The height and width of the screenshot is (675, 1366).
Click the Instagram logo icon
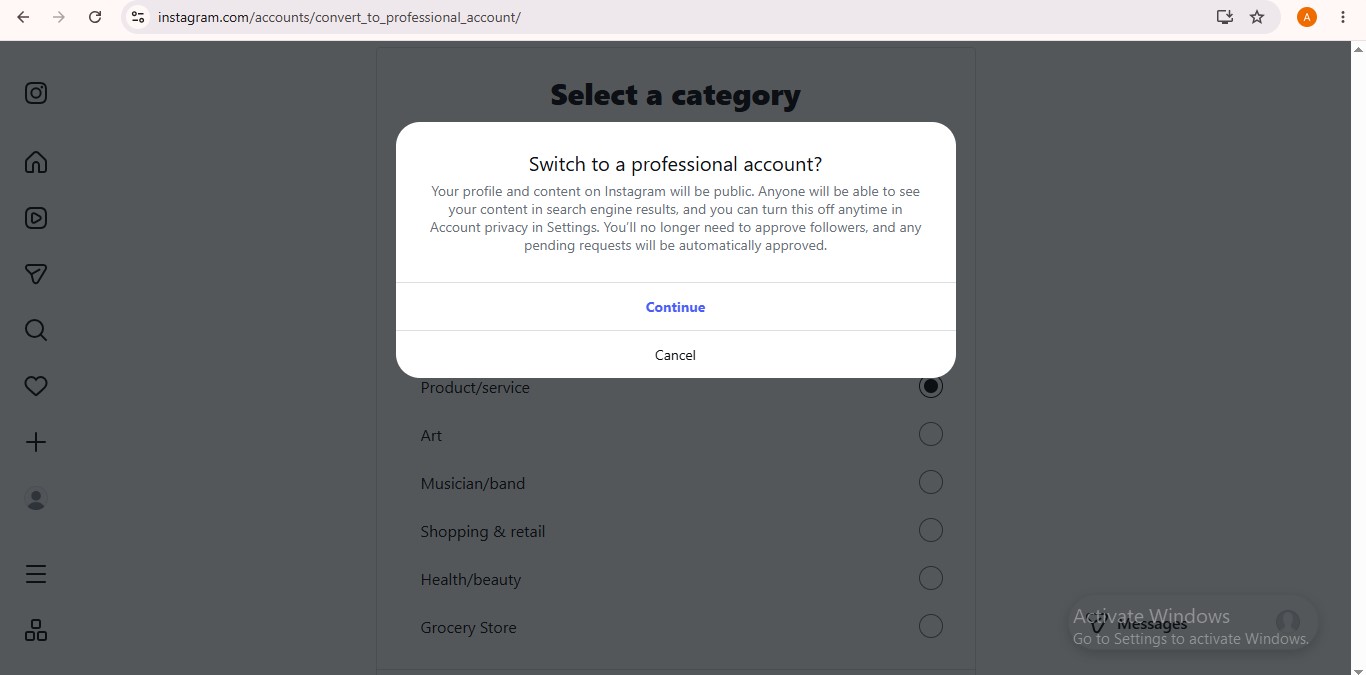click(x=36, y=93)
